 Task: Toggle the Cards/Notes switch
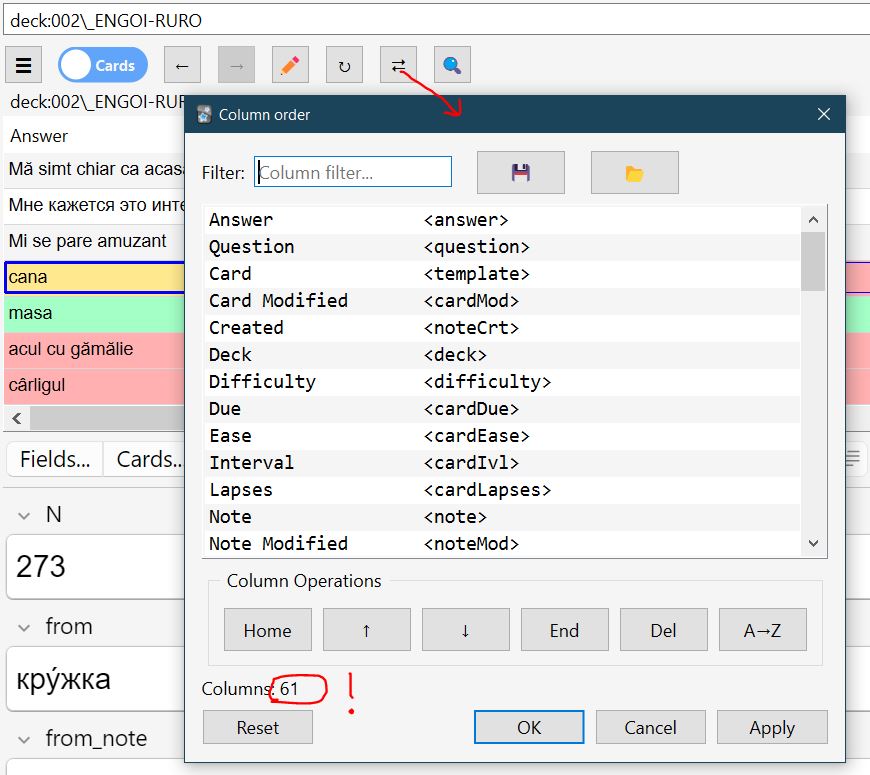pos(103,66)
